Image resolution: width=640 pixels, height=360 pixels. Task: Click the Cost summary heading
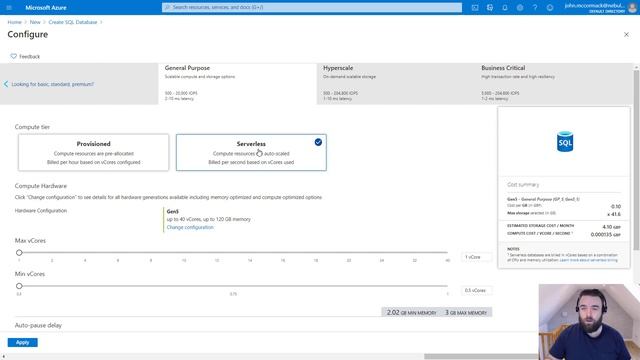[523, 185]
